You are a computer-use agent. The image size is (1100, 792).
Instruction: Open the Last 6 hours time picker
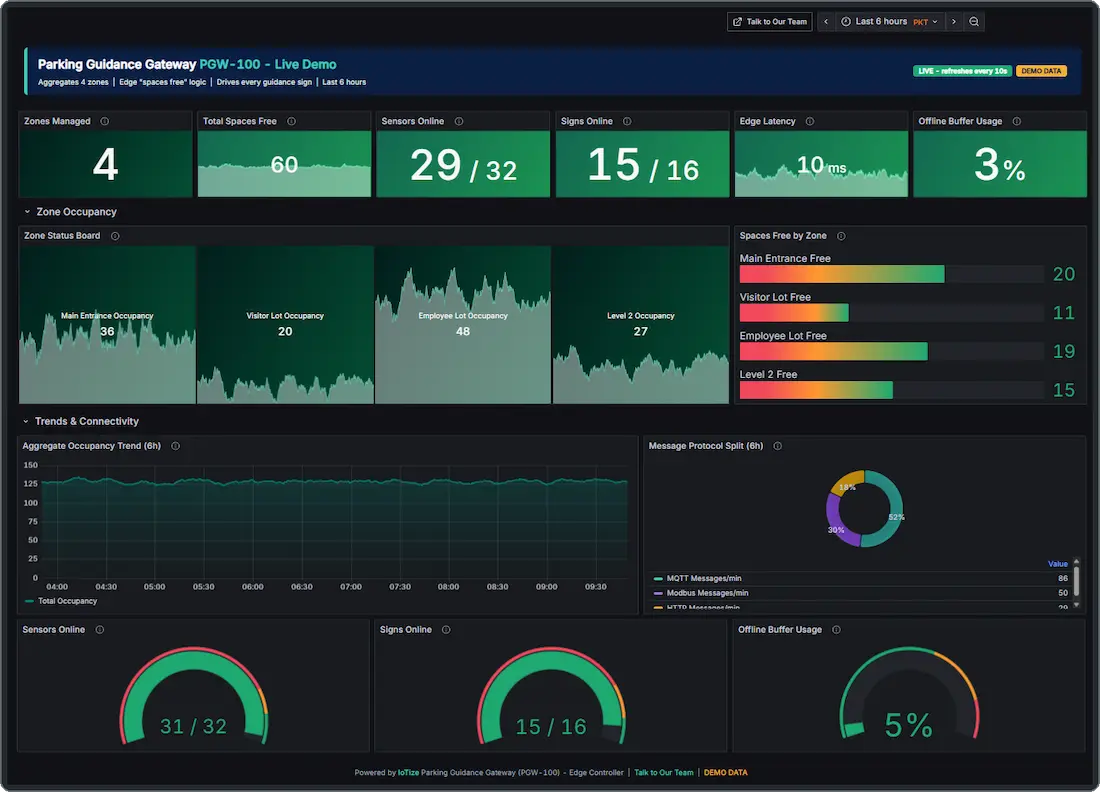pyautogui.click(x=890, y=22)
